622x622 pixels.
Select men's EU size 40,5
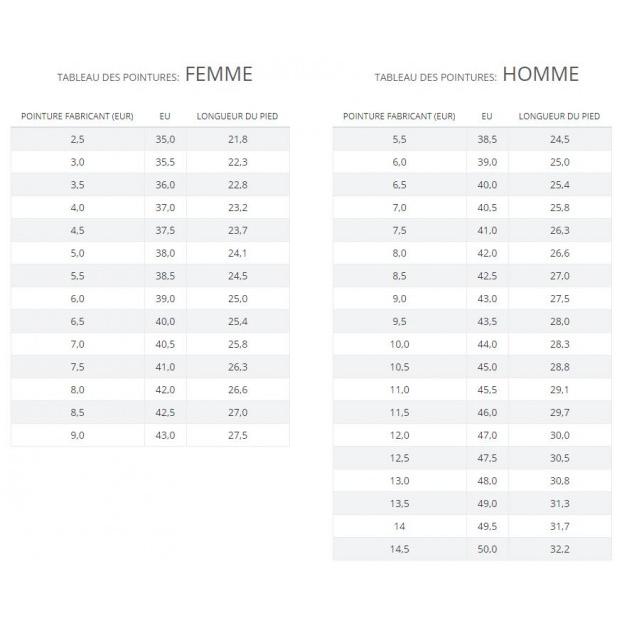[487, 207]
